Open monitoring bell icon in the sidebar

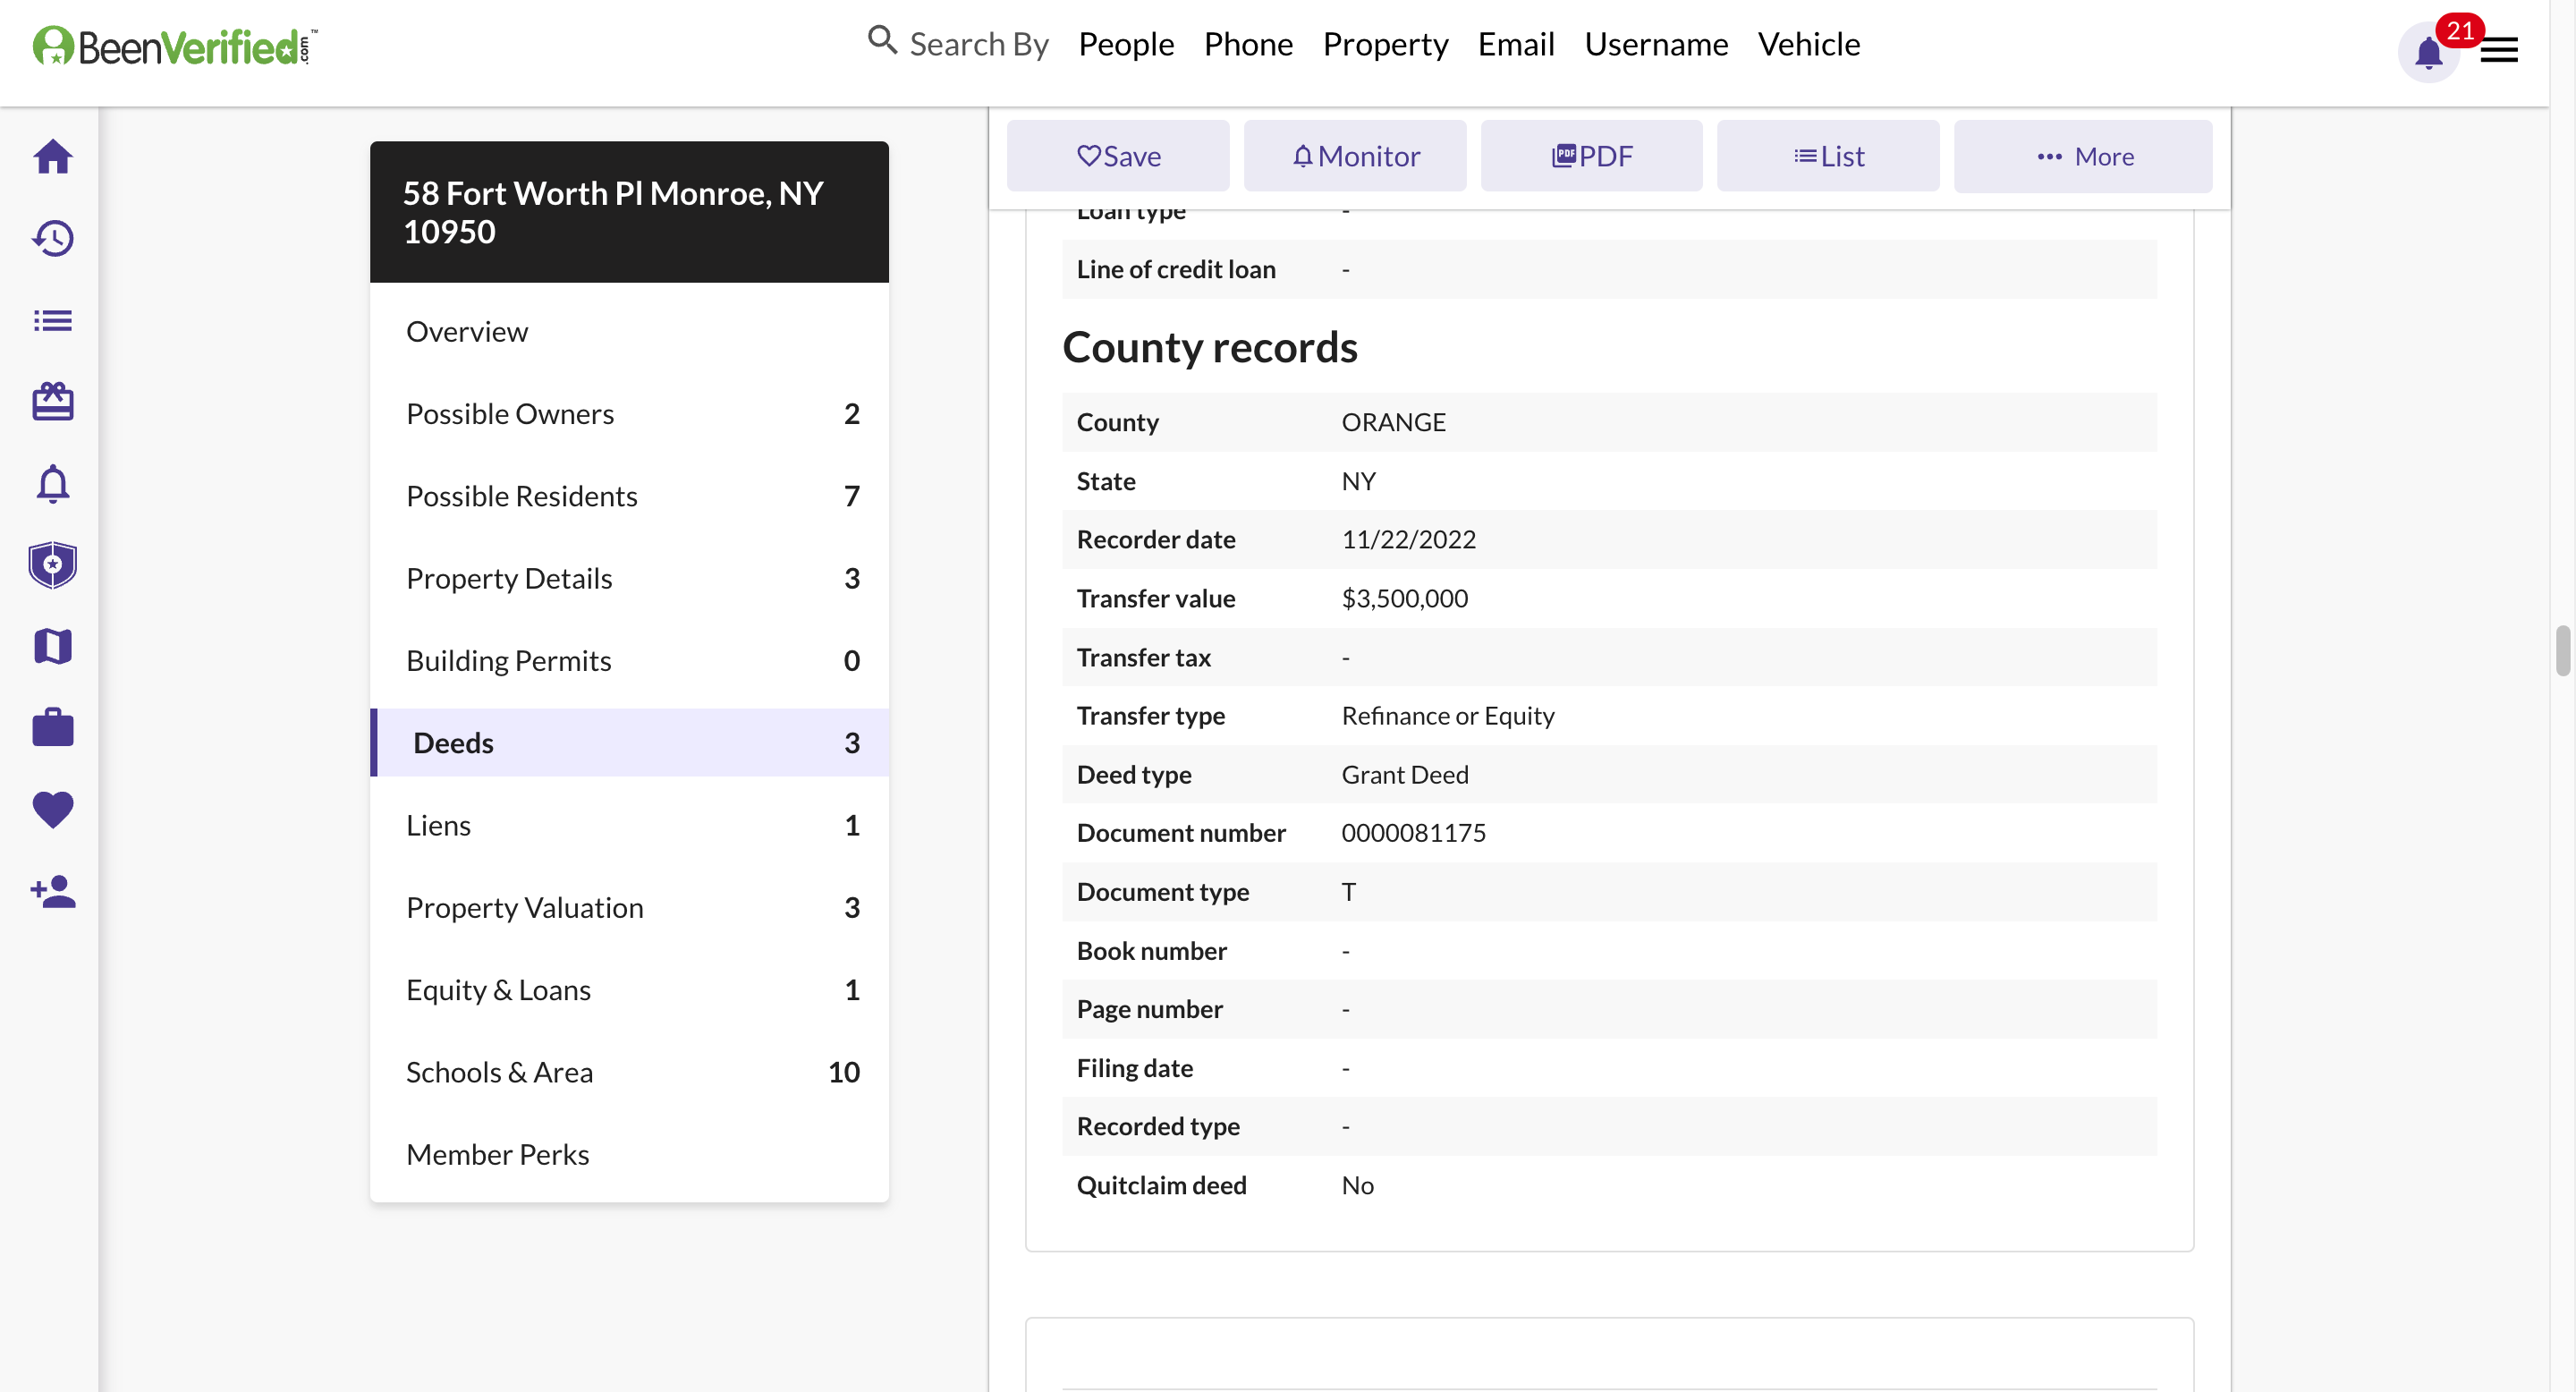coord(52,484)
